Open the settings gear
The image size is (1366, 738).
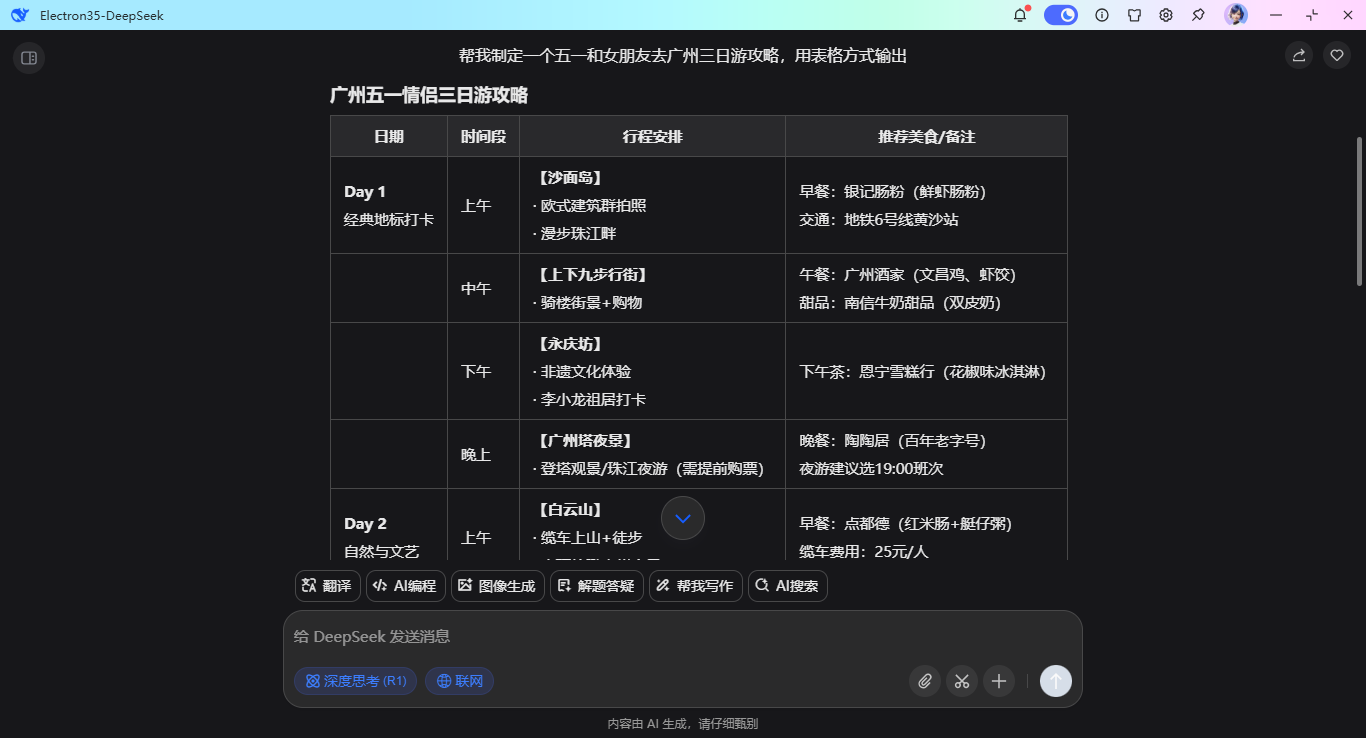(1165, 15)
